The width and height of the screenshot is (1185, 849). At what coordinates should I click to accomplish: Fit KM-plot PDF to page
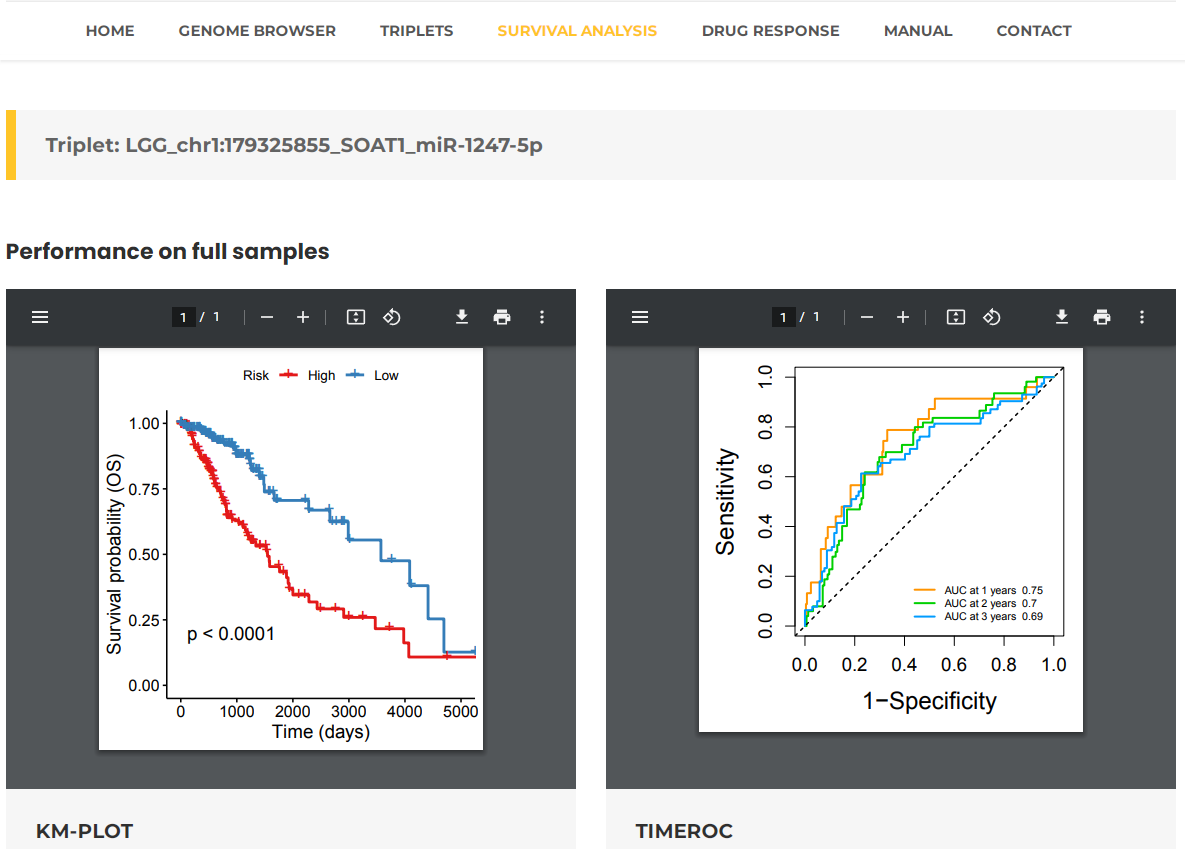356,318
